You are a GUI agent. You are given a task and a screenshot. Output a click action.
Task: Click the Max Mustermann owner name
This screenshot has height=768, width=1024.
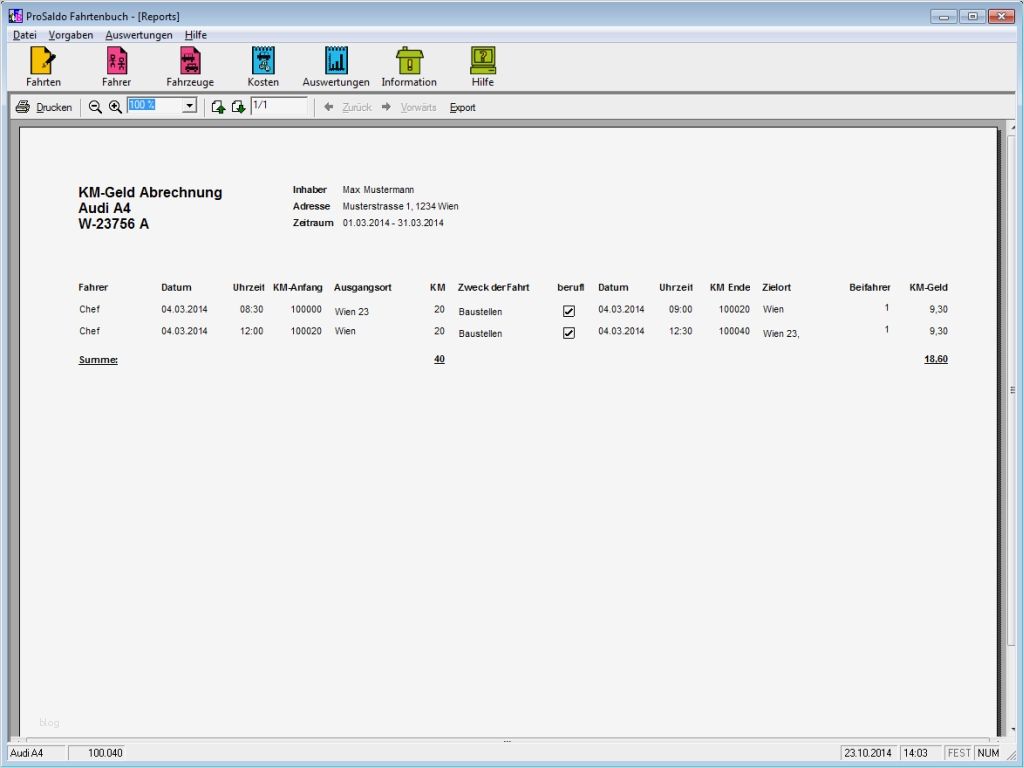[x=378, y=189]
